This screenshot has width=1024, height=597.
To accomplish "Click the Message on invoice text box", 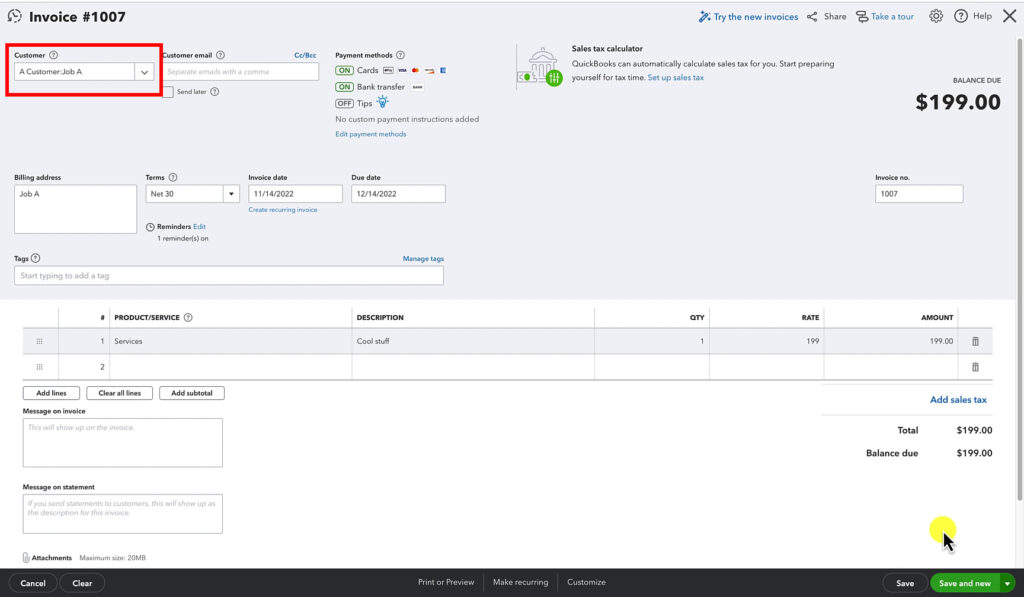I will [122, 442].
